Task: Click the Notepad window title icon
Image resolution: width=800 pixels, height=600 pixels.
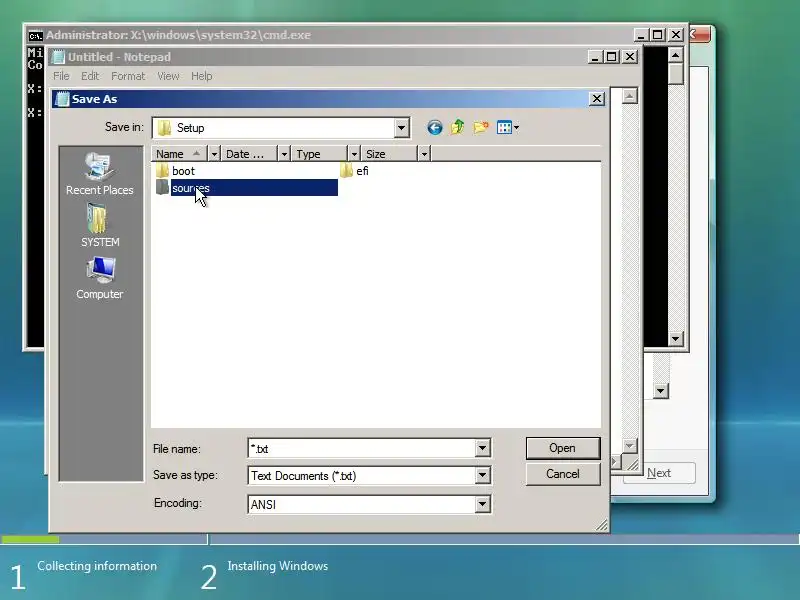Action: [x=59, y=57]
